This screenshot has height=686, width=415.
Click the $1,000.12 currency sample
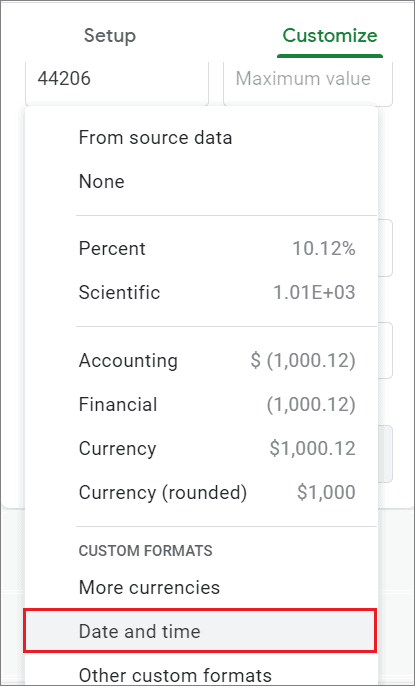[312, 449]
